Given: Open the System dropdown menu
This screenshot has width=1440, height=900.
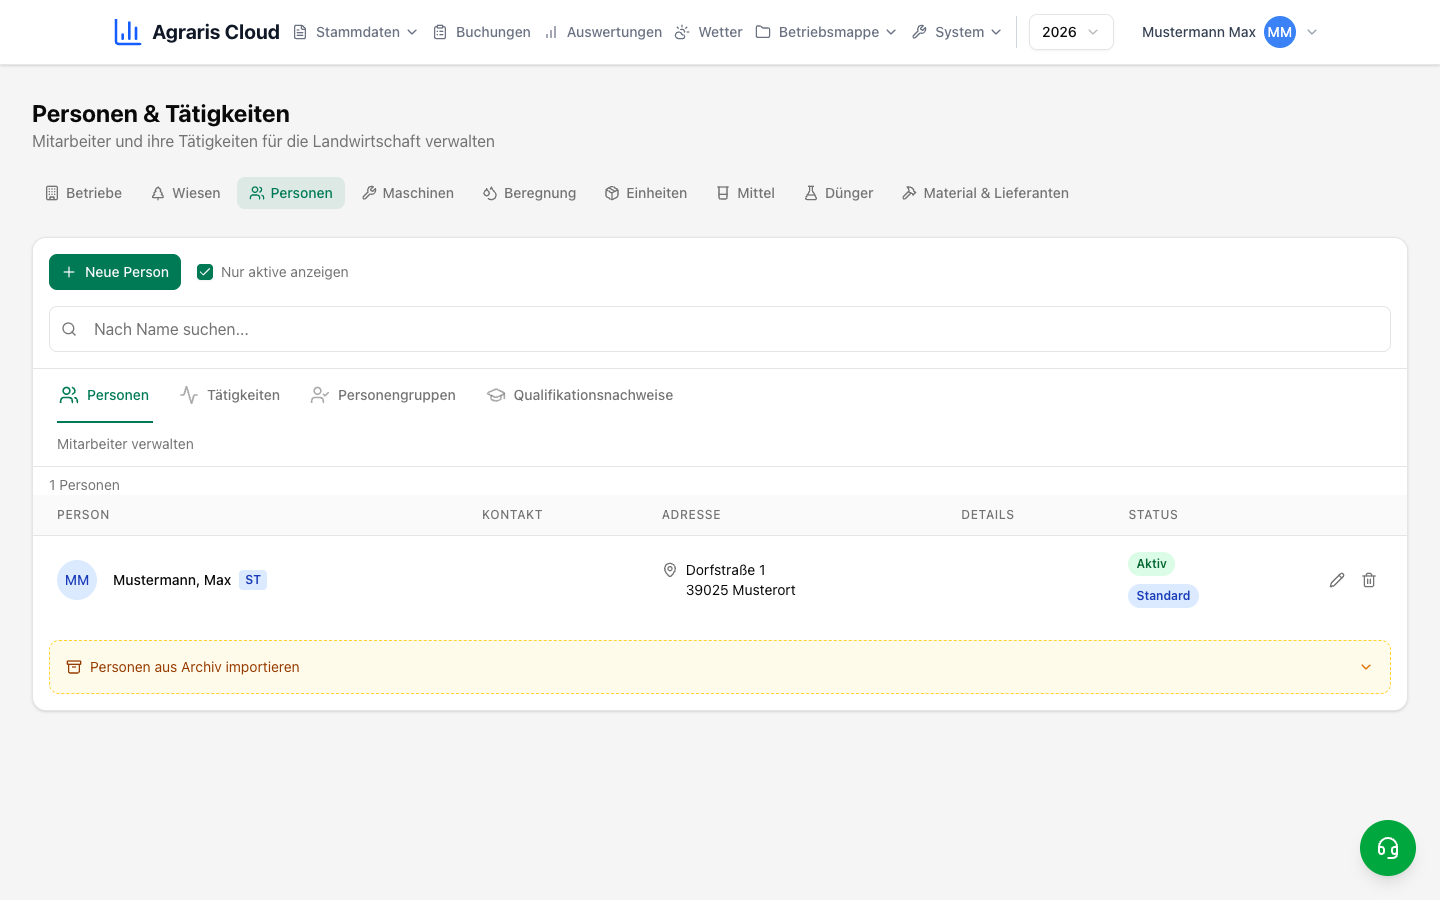Looking at the screenshot, I should 957,32.
